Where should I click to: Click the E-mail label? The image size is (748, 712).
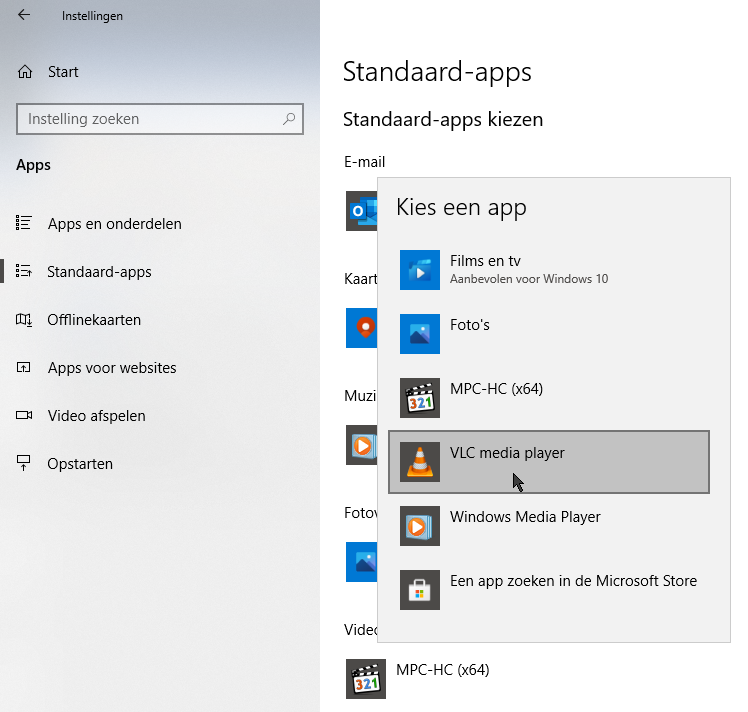click(364, 162)
